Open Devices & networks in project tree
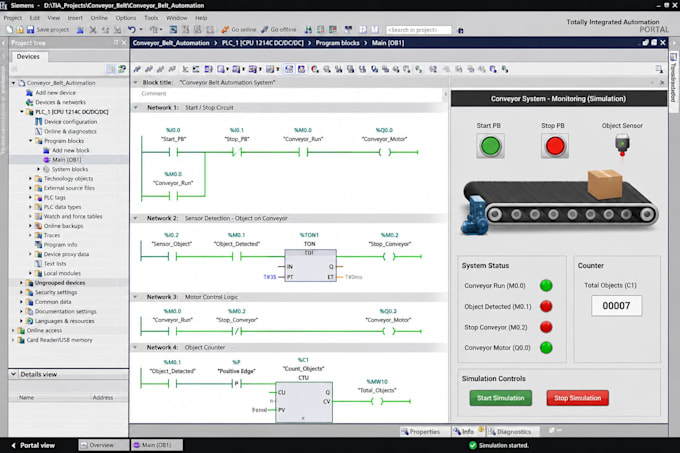The width and height of the screenshot is (680, 453). coord(56,102)
